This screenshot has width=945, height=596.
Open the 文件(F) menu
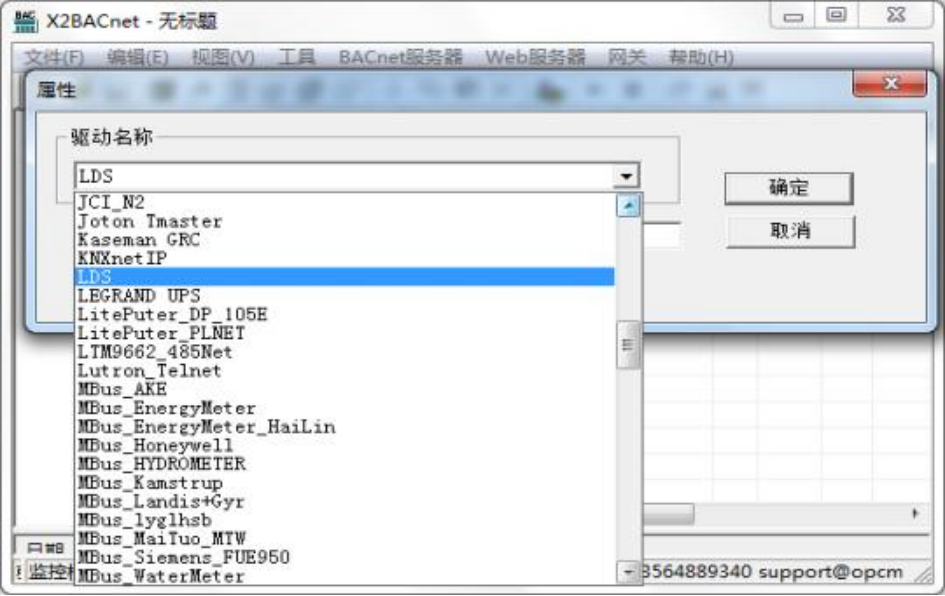pyautogui.click(x=54, y=57)
